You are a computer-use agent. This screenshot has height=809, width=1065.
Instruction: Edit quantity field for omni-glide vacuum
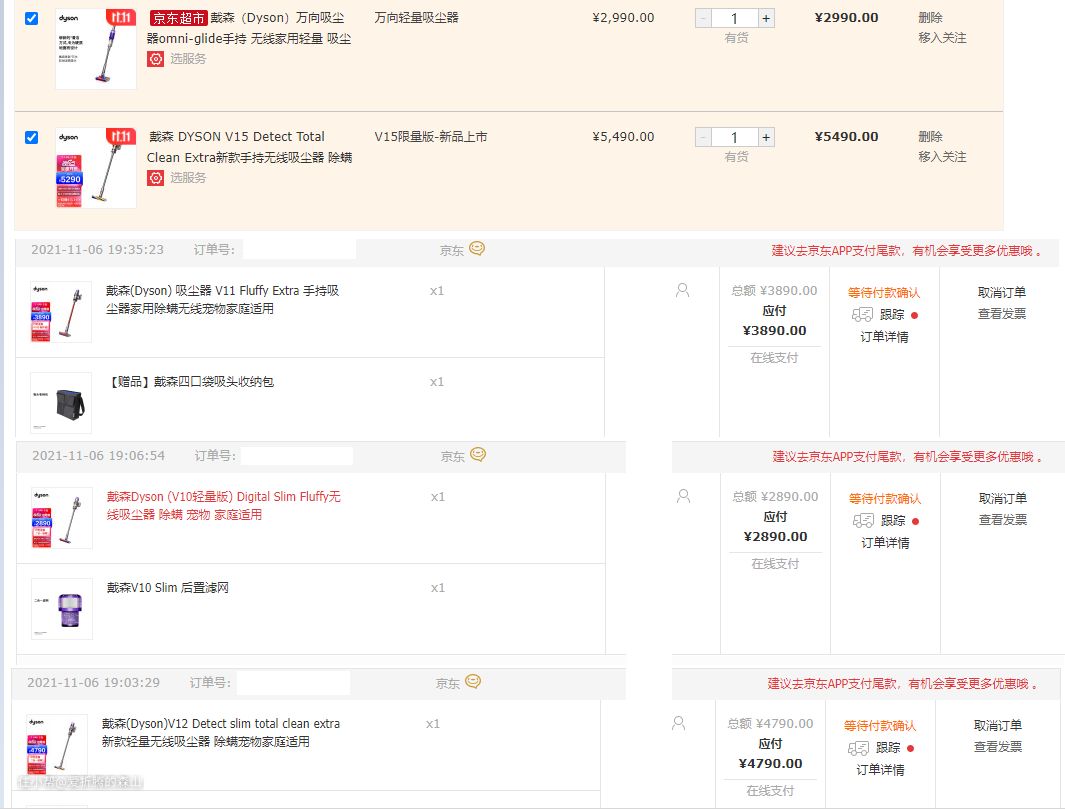click(x=734, y=18)
